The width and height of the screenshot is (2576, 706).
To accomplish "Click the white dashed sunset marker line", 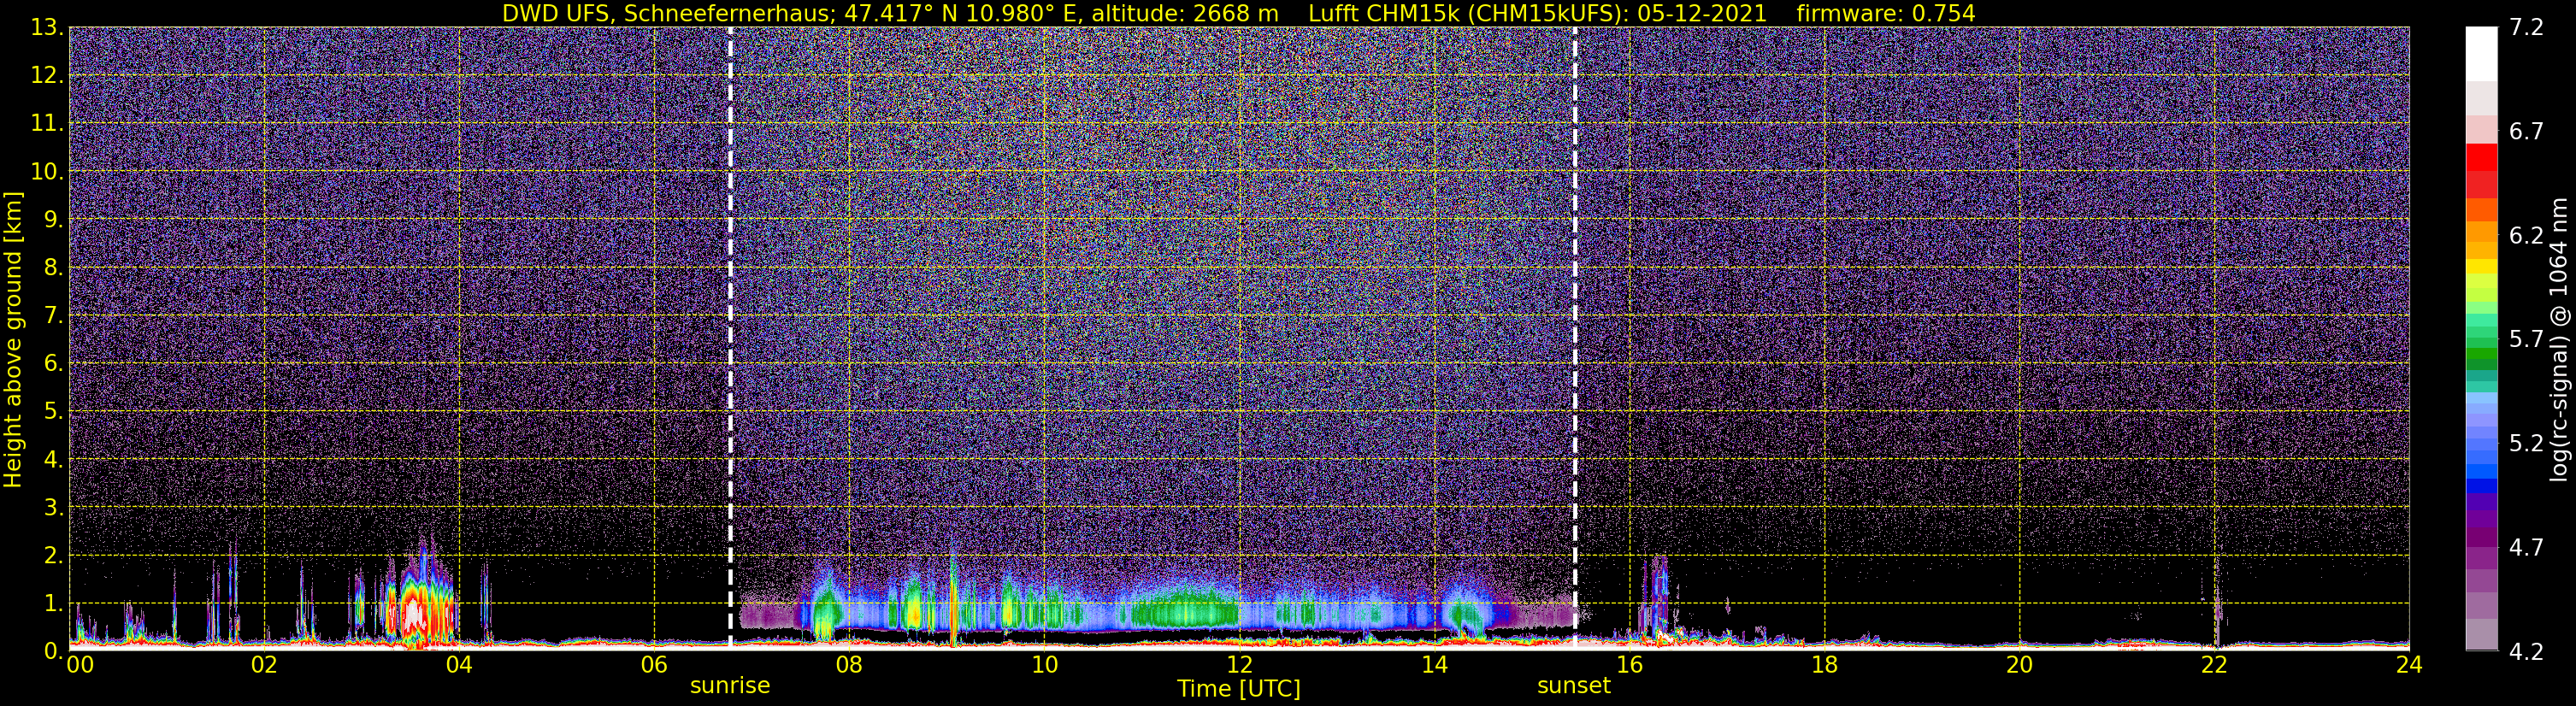I will click(1575, 339).
